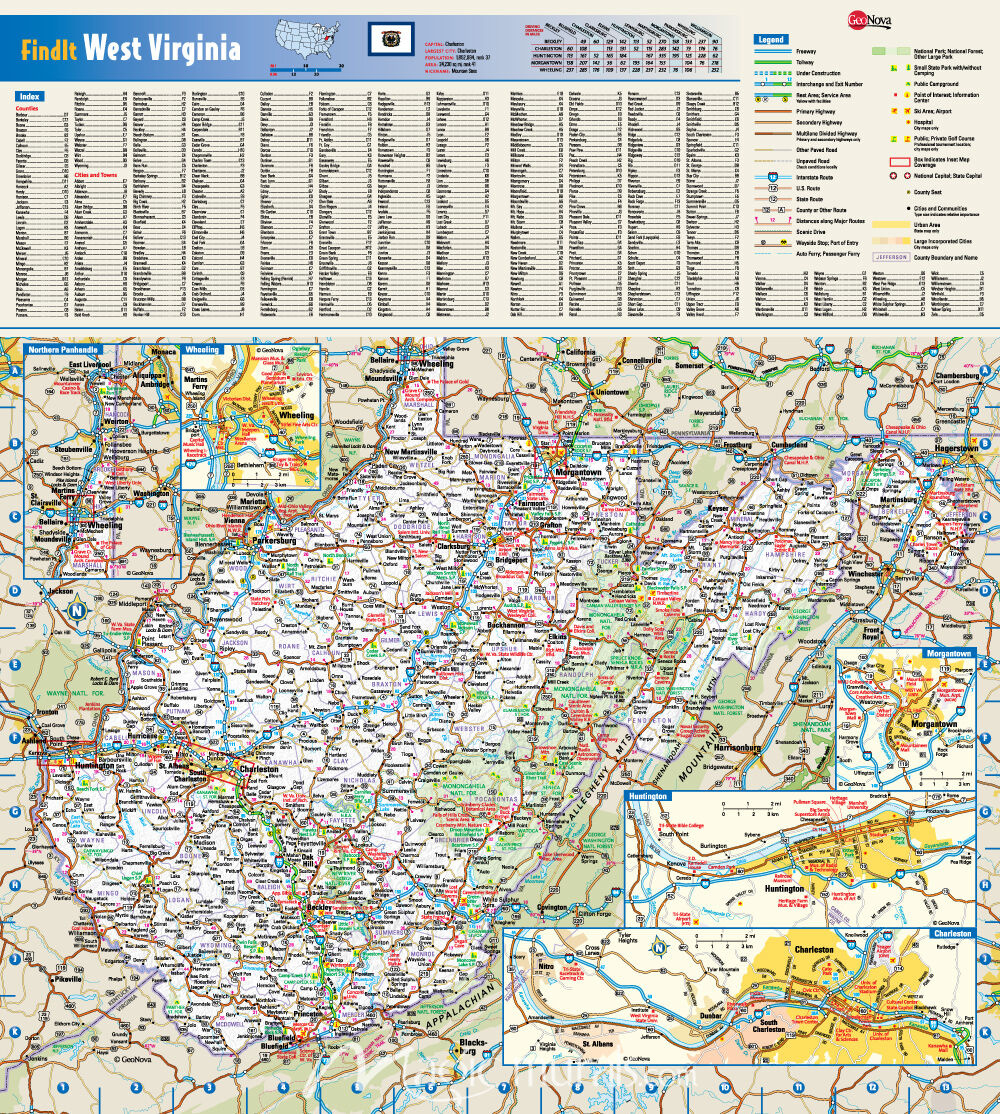Click the FindIt West Virginia title
Screen dimensions: 1000x1114
coord(132,47)
